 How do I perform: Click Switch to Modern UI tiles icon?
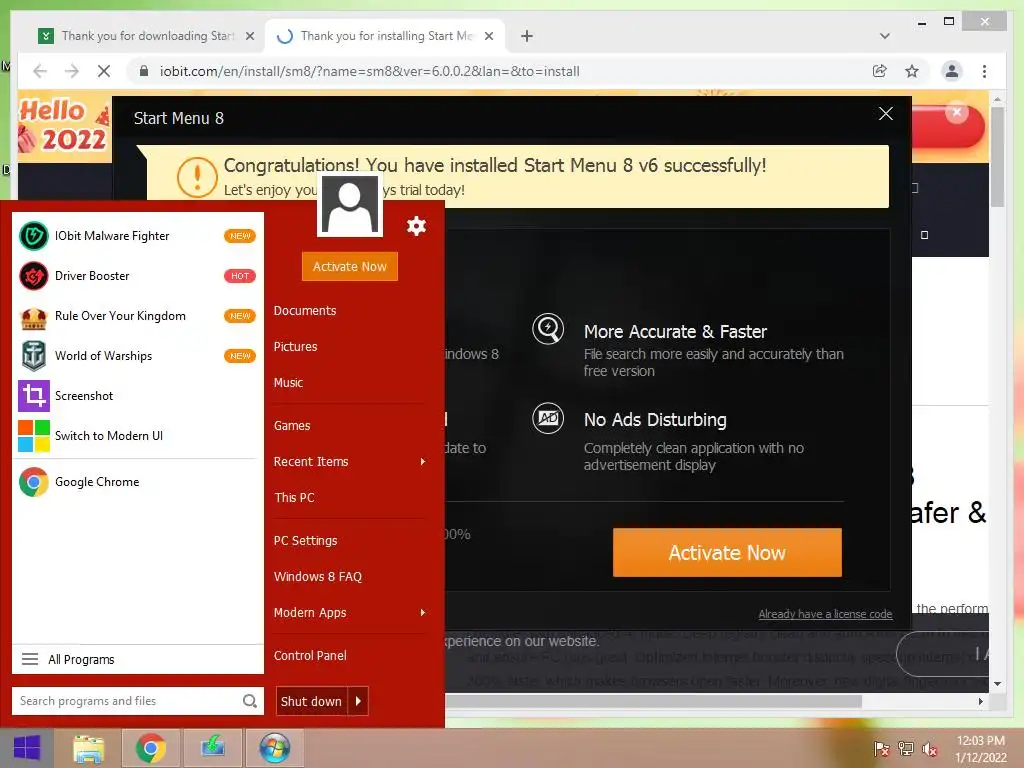[33, 436]
